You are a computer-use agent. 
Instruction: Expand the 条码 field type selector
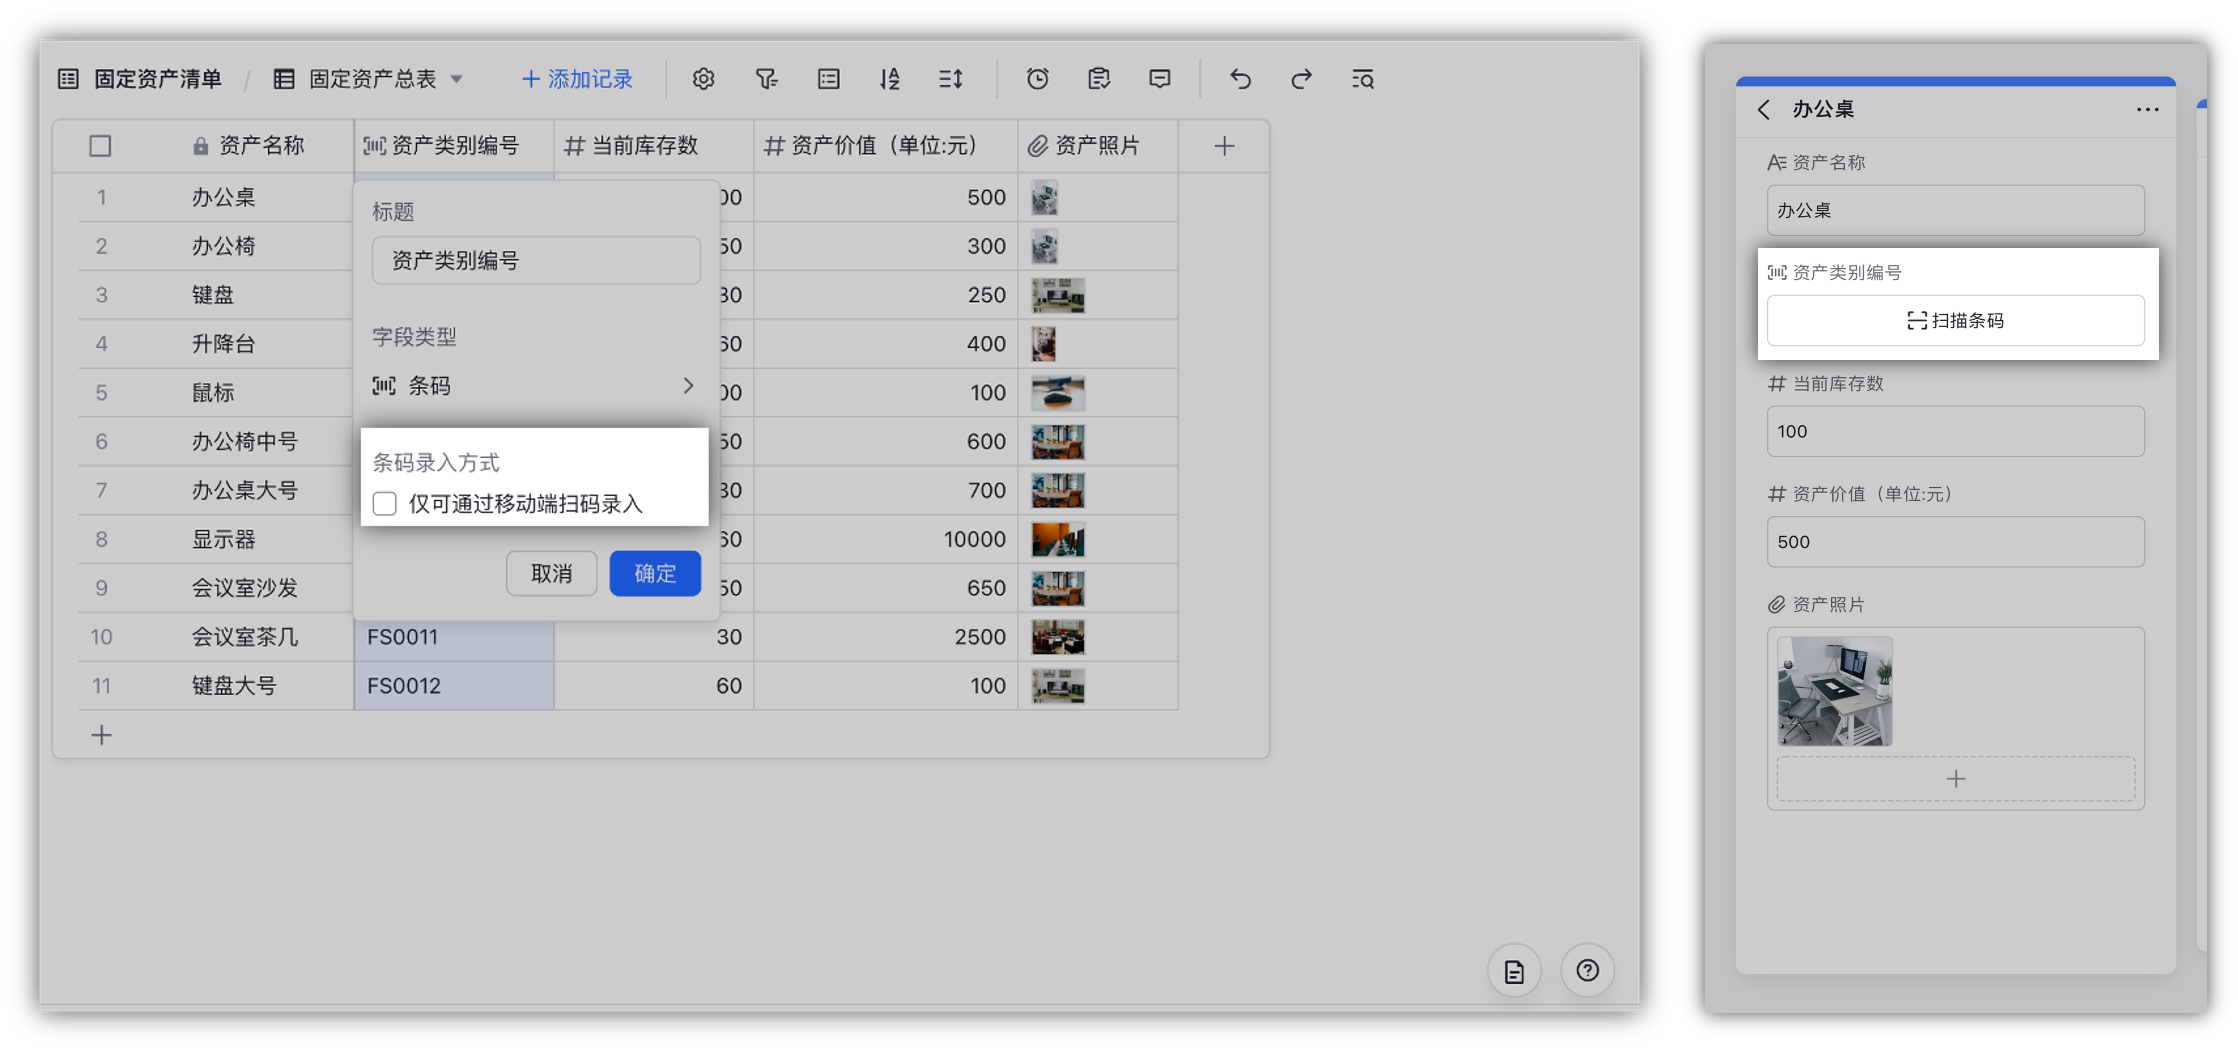(534, 386)
